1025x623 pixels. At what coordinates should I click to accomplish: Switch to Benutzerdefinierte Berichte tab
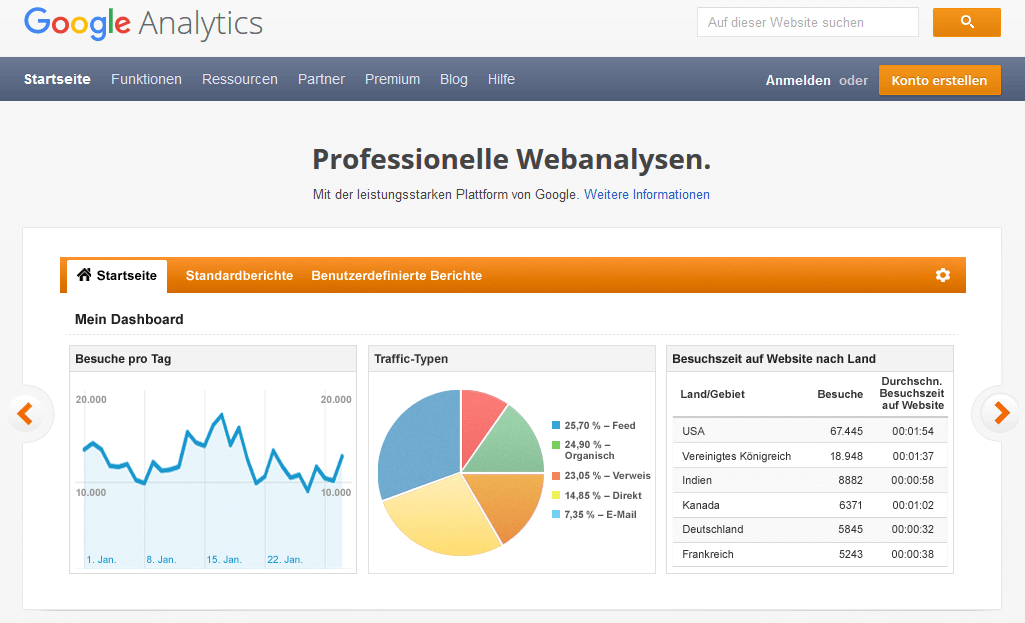click(397, 275)
